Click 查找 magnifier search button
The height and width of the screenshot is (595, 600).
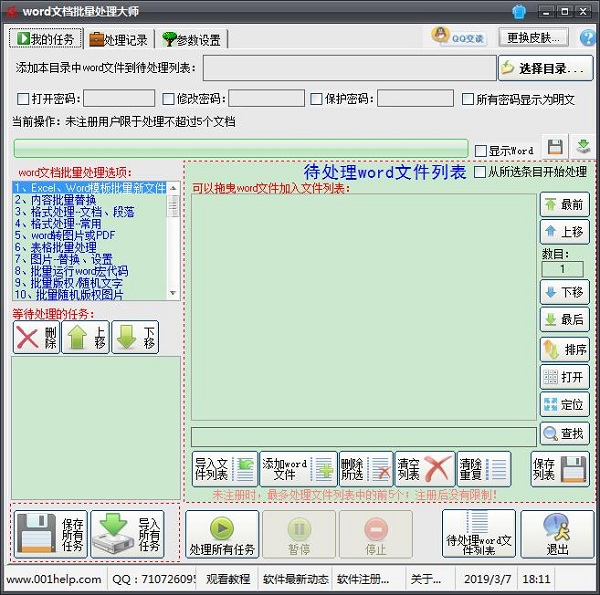click(564, 434)
